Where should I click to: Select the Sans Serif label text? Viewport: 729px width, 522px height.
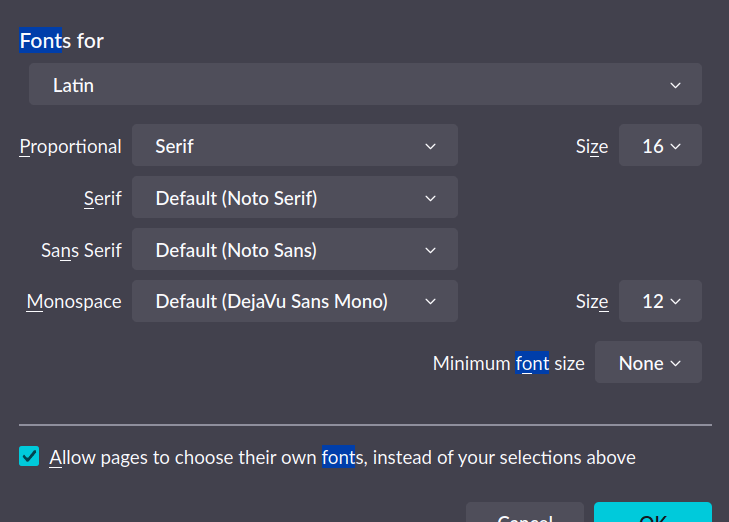81,250
